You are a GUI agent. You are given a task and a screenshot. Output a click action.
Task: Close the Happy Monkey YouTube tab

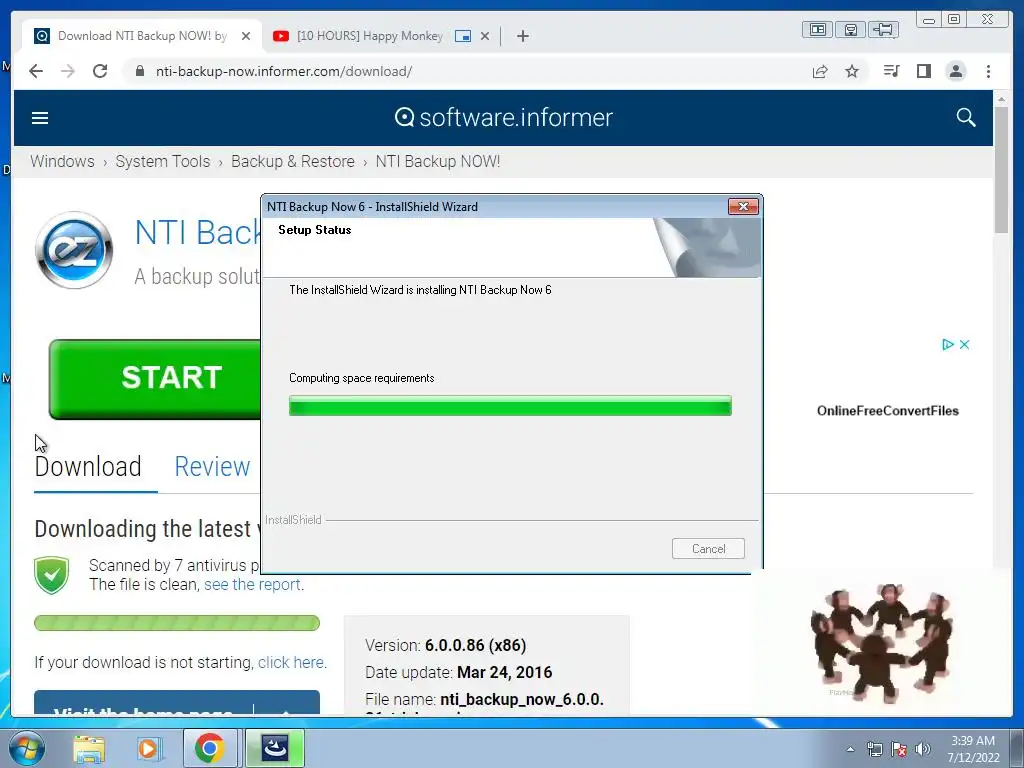[x=485, y=36]
